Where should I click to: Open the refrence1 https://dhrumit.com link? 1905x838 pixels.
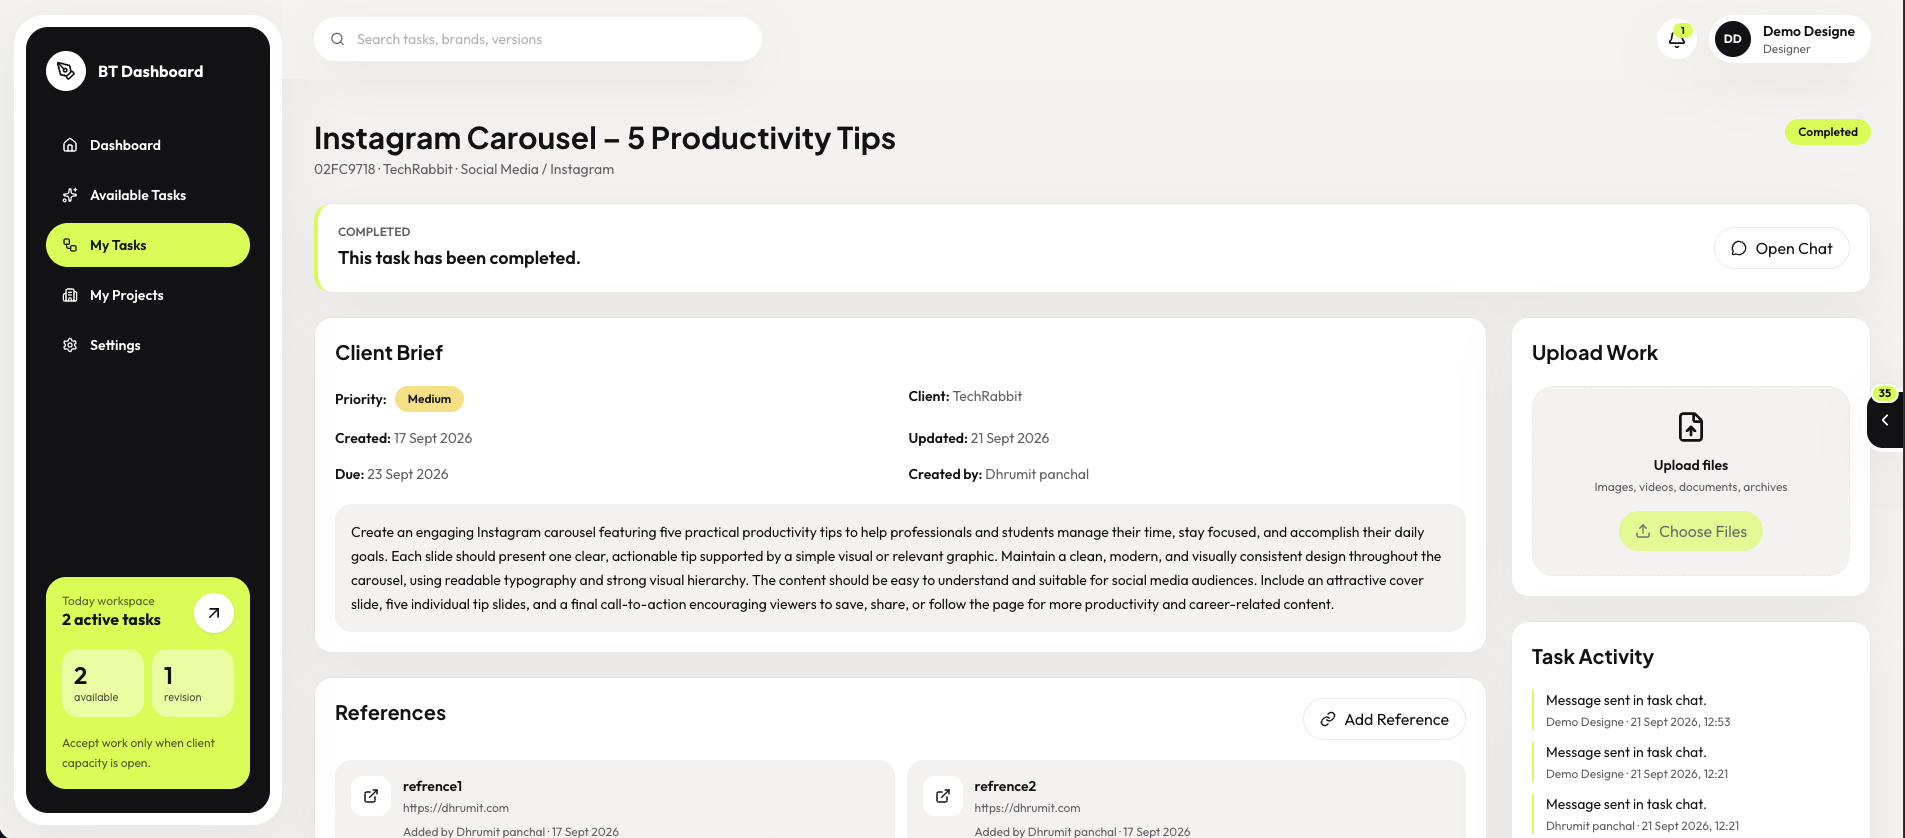tap(456, 808)
